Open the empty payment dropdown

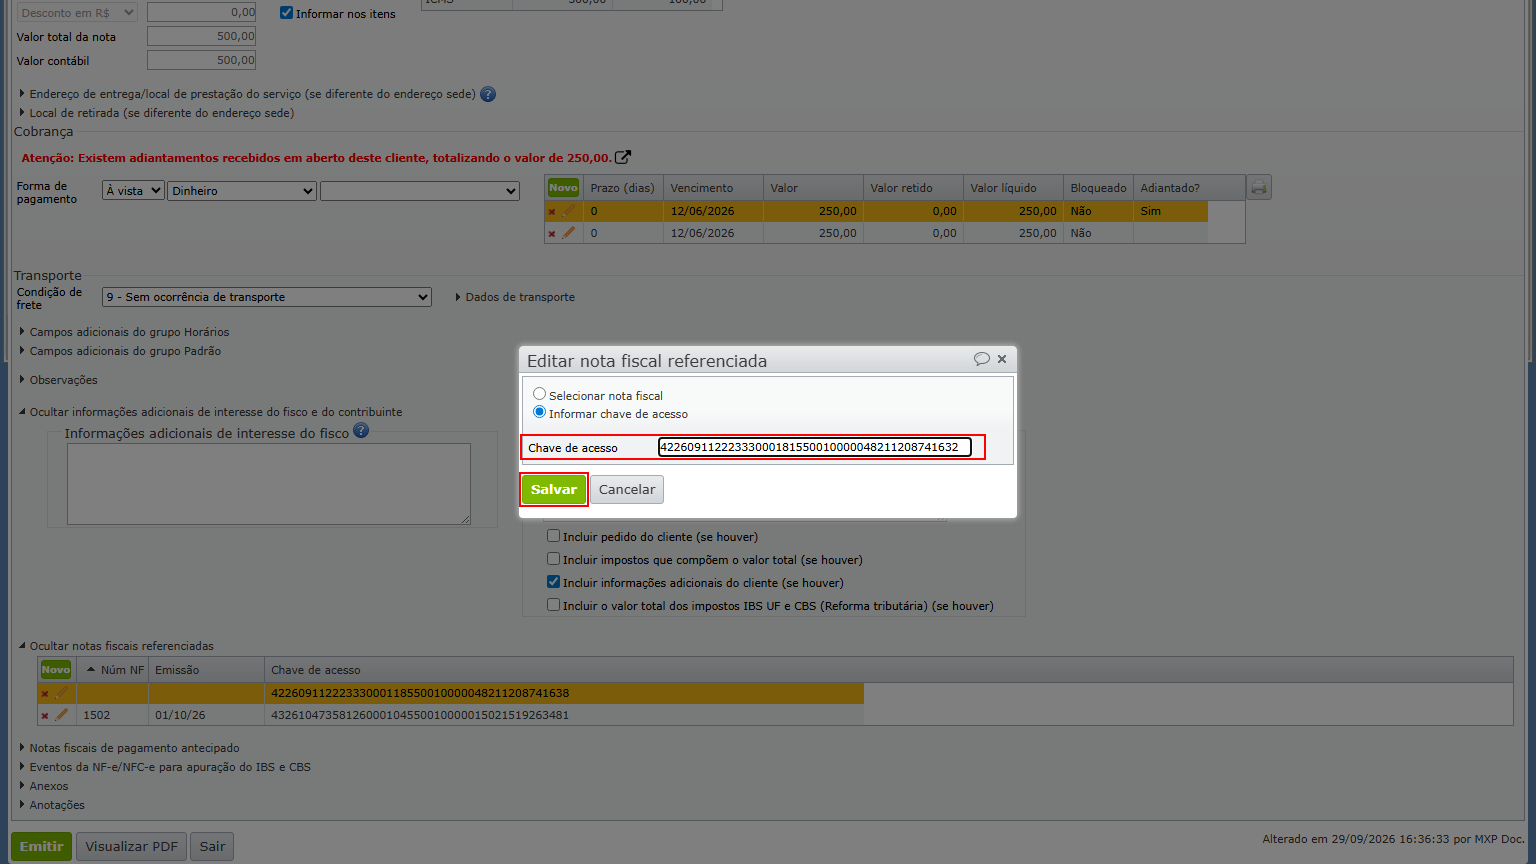tap(420, 190)
